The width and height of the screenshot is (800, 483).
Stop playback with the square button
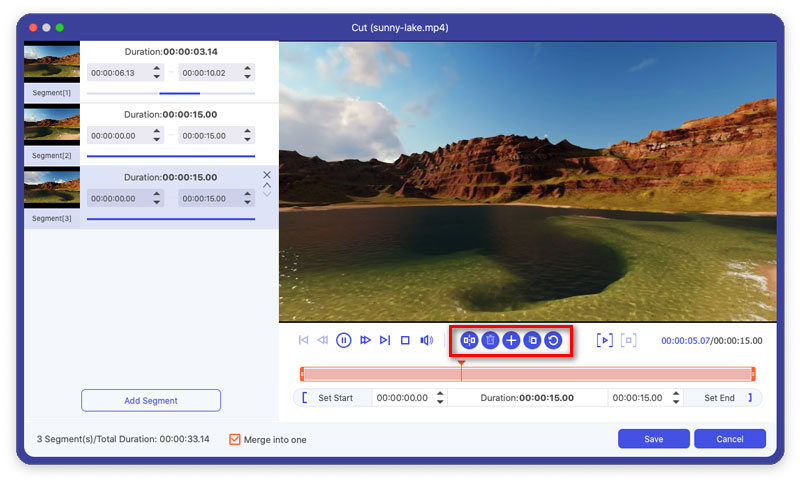click(405, 341)
